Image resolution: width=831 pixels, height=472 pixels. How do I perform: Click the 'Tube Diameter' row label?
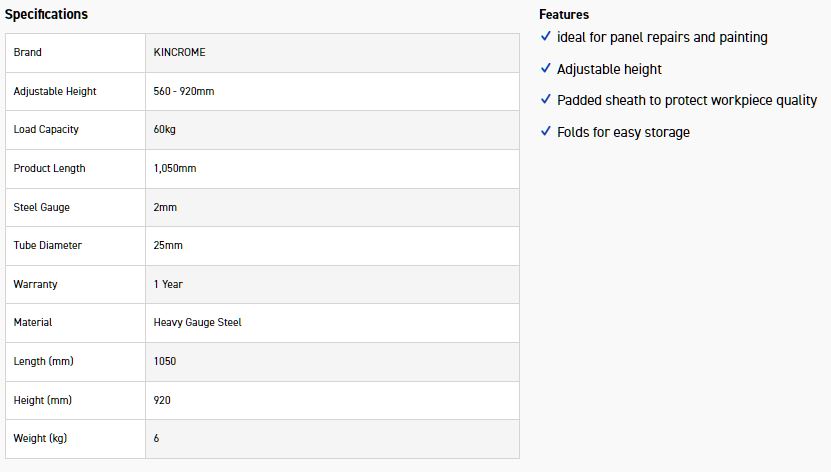pos(47,245)
